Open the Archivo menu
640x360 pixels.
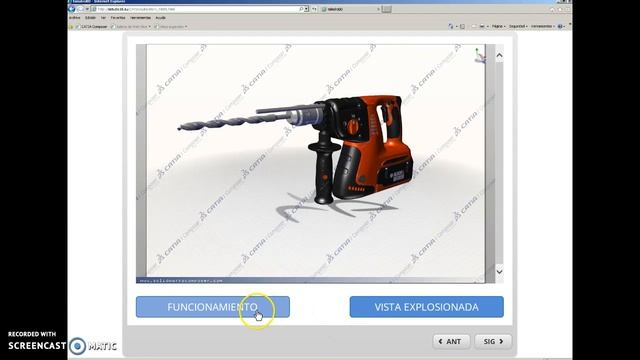point(74,18)
